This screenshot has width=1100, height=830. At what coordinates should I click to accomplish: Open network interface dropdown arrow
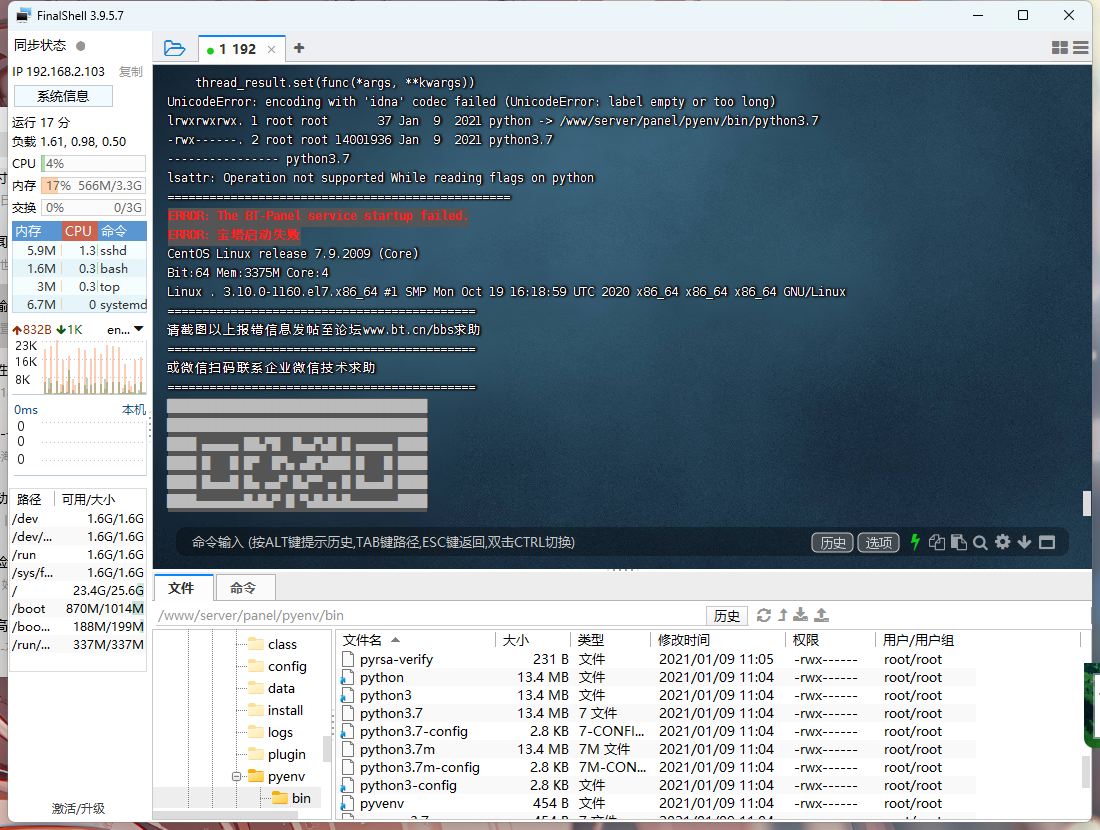point(139,329)
